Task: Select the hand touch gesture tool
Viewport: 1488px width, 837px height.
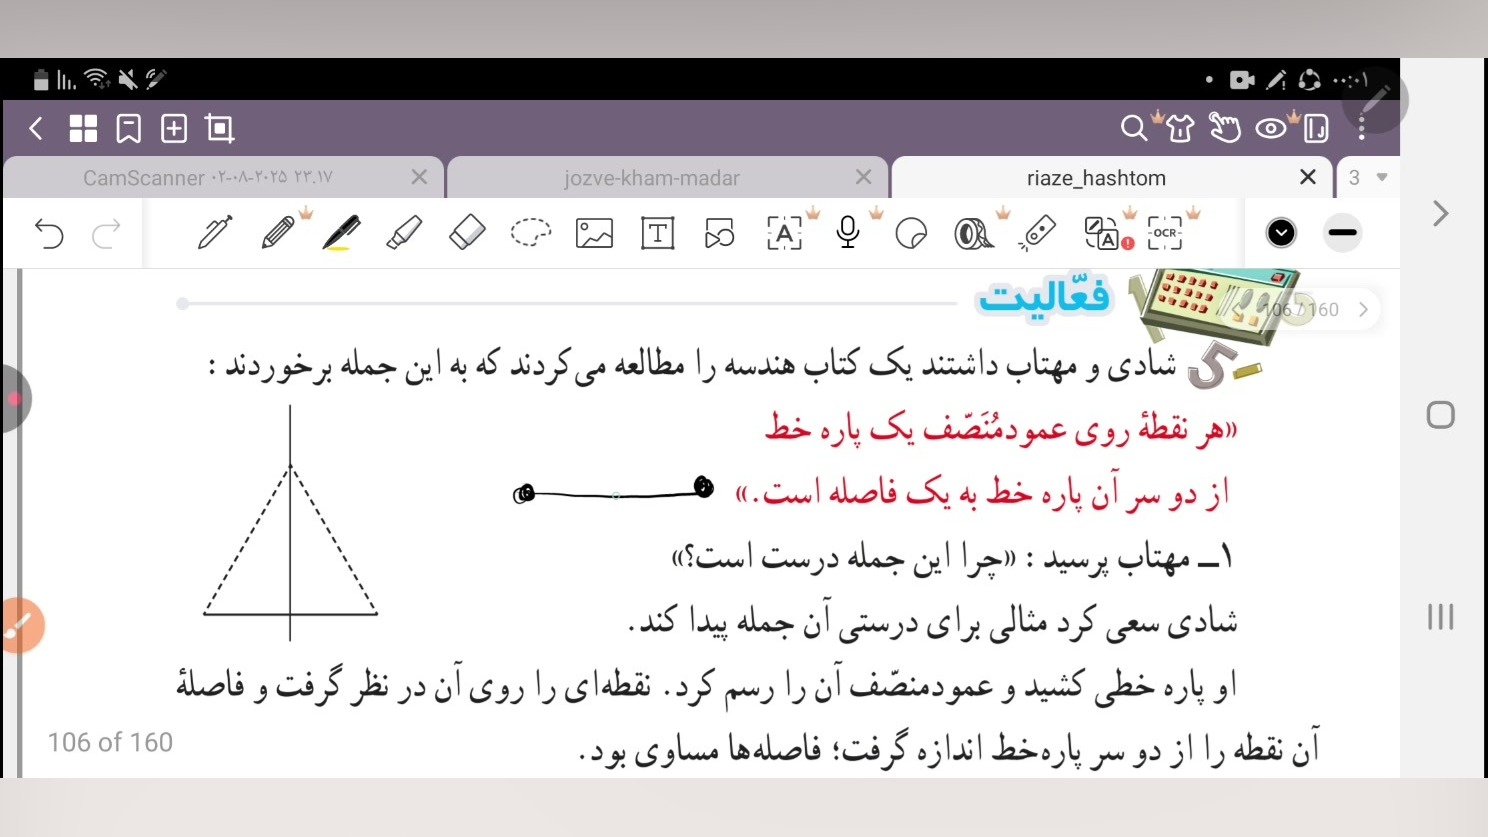Action: pyautogui.click(x=1225, y=128)
